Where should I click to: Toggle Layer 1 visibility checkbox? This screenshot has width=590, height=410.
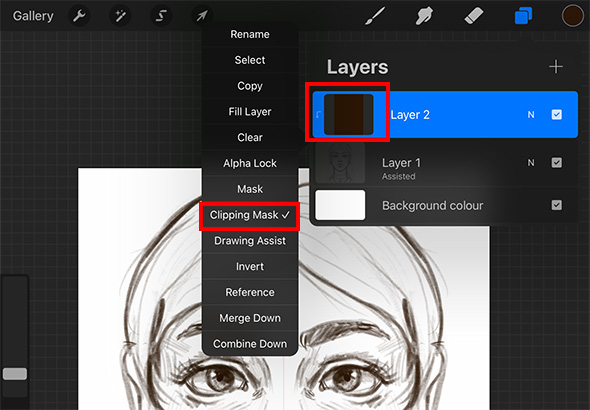pyautogui.click(x=557, y=162)
